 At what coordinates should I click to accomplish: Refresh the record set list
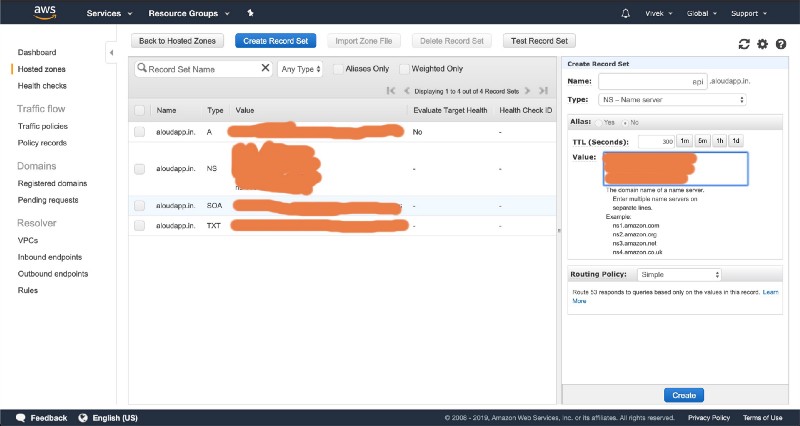coord(744,44)
